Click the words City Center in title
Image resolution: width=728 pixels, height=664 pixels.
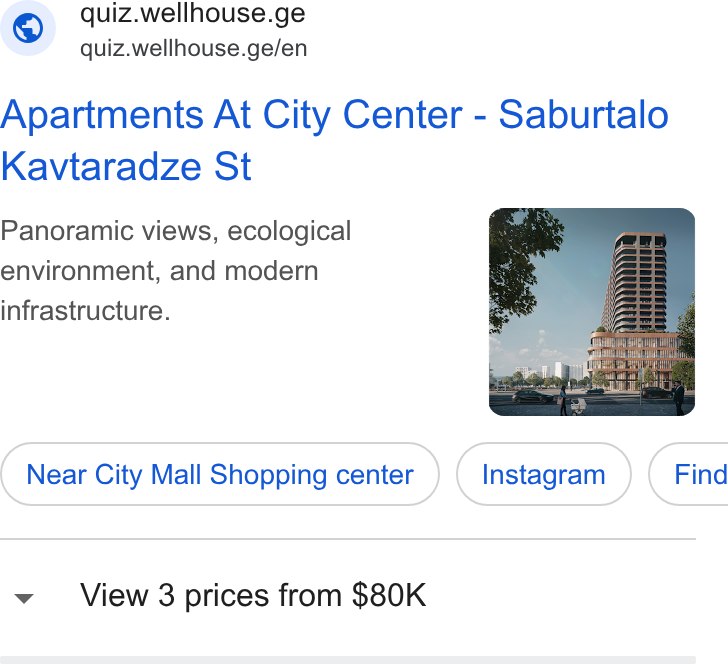363,115
